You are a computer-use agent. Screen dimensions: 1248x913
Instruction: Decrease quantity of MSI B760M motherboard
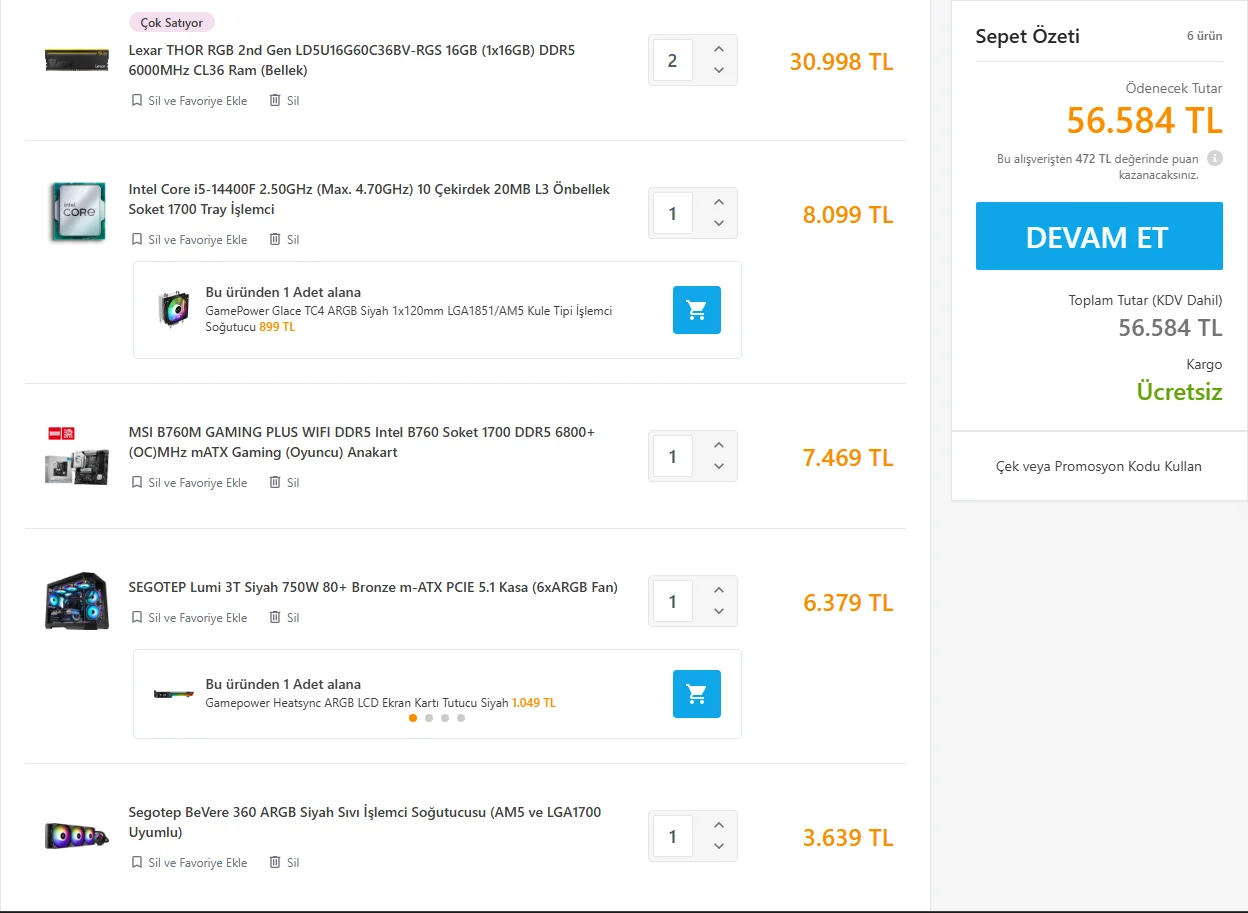718,467
